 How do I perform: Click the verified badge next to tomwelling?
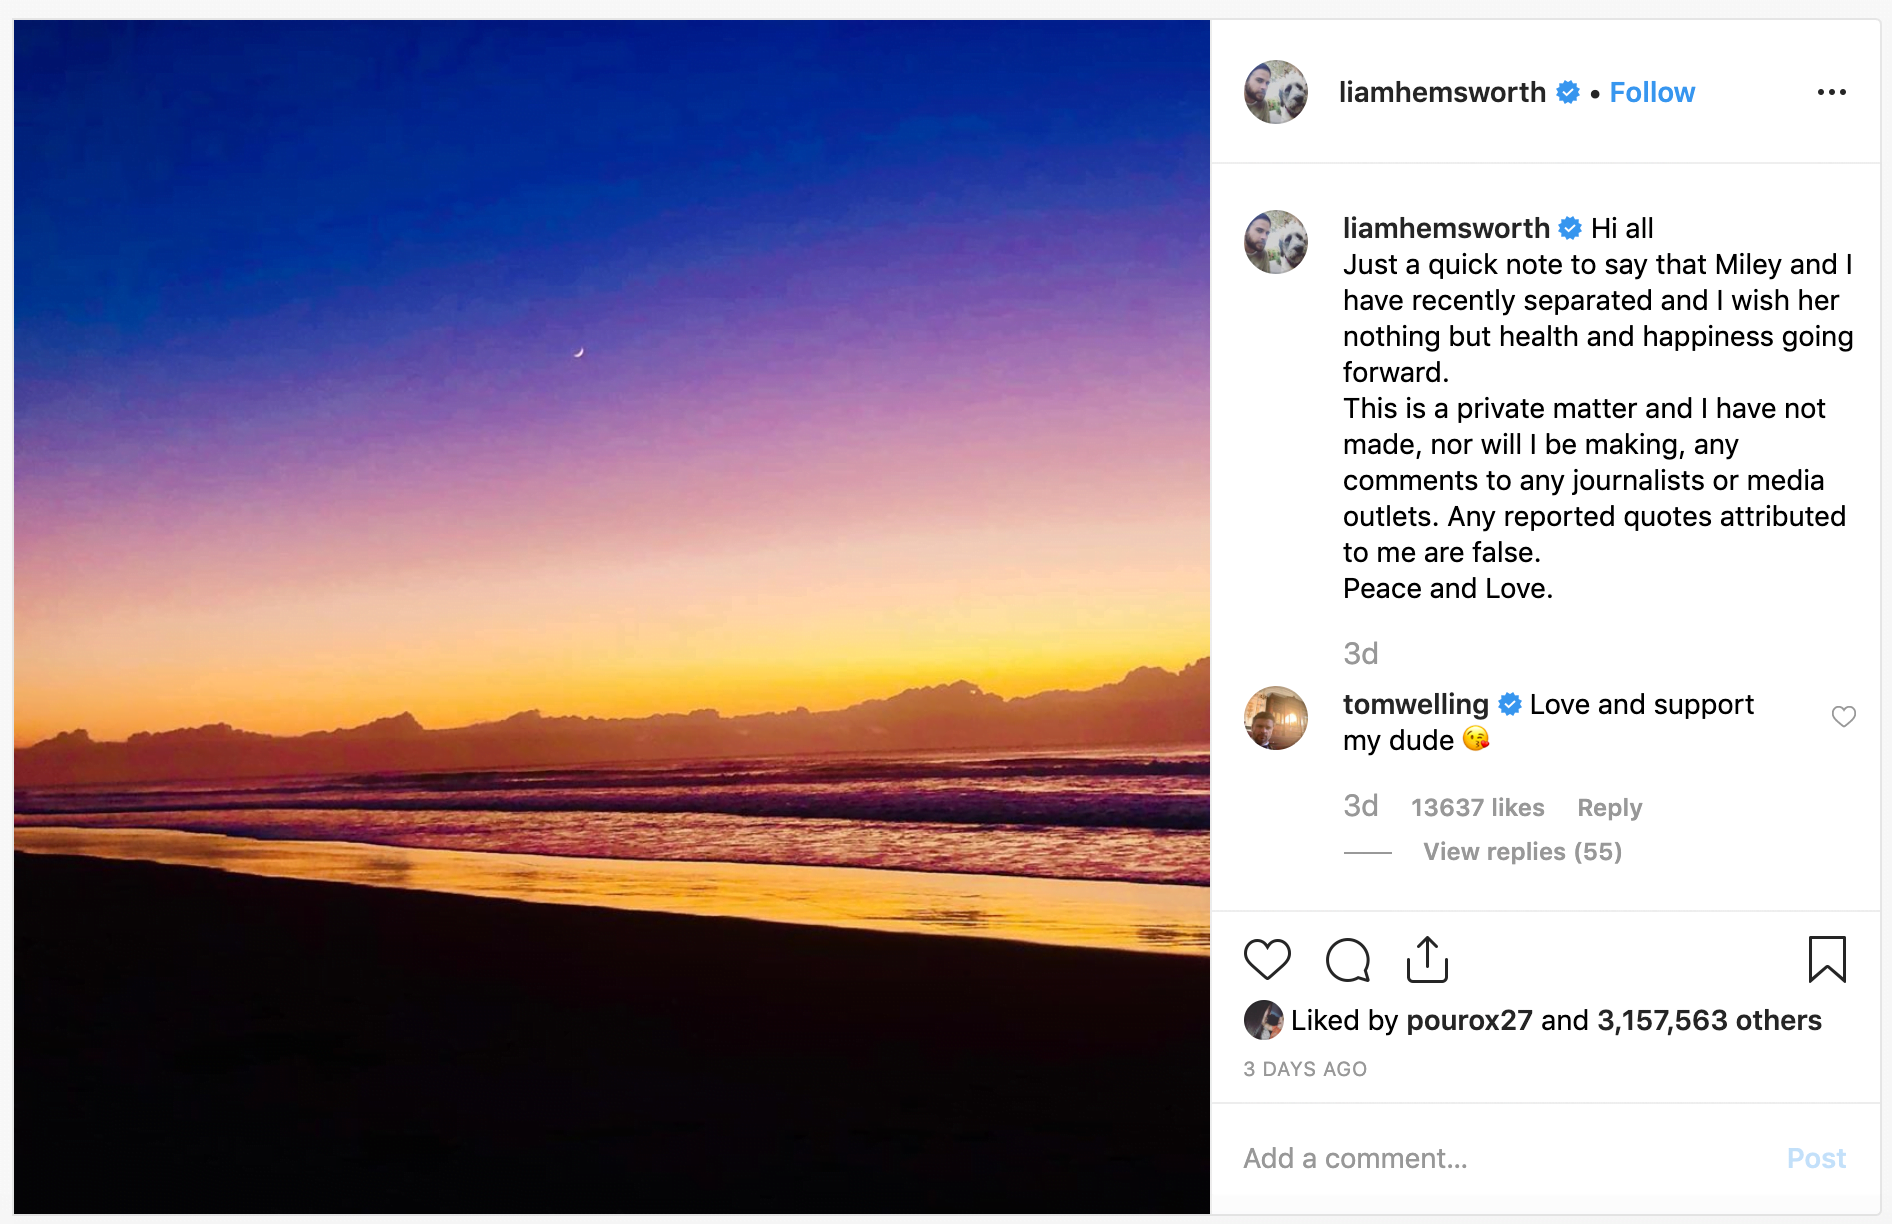click(x=1510, y=705)
